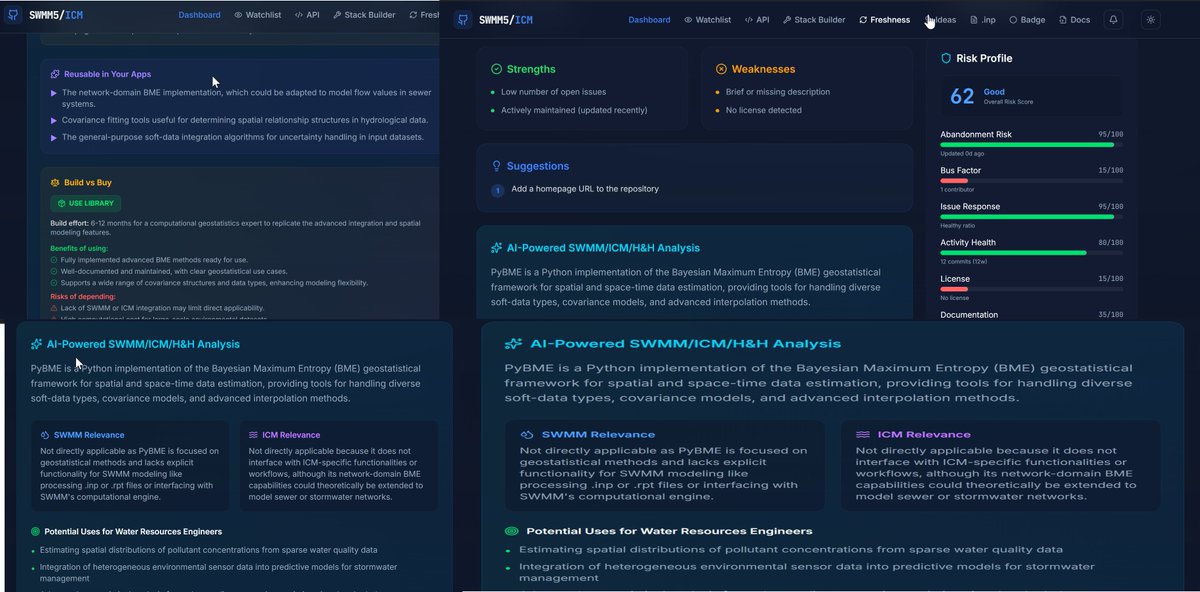
Task: Click the 62 overall risk score
Action: coord(962,96)
